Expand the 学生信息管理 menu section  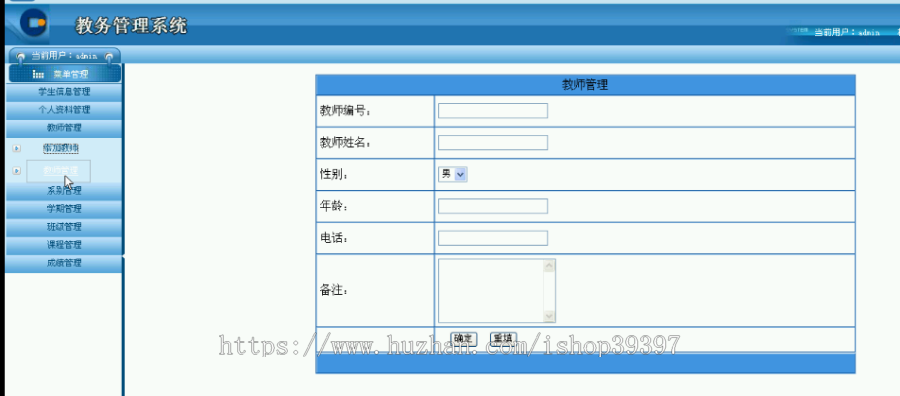click(x=64, y=92)
